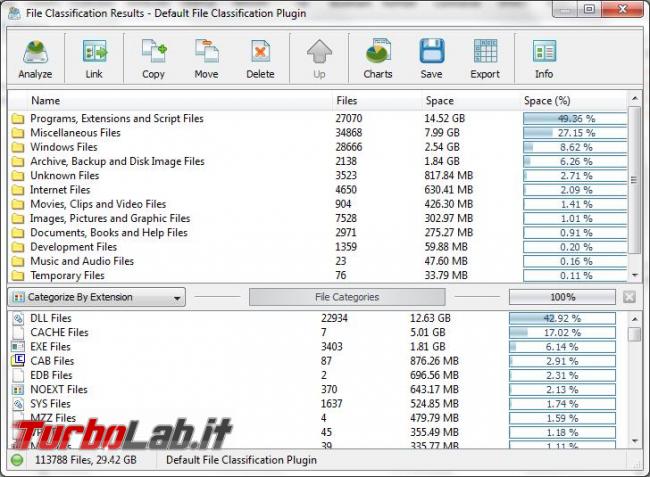Image resolution: width=650 pixels, height=477 pixels.
Task: Click lower list scrollbar down arrow
Action: tap(635, 441)
